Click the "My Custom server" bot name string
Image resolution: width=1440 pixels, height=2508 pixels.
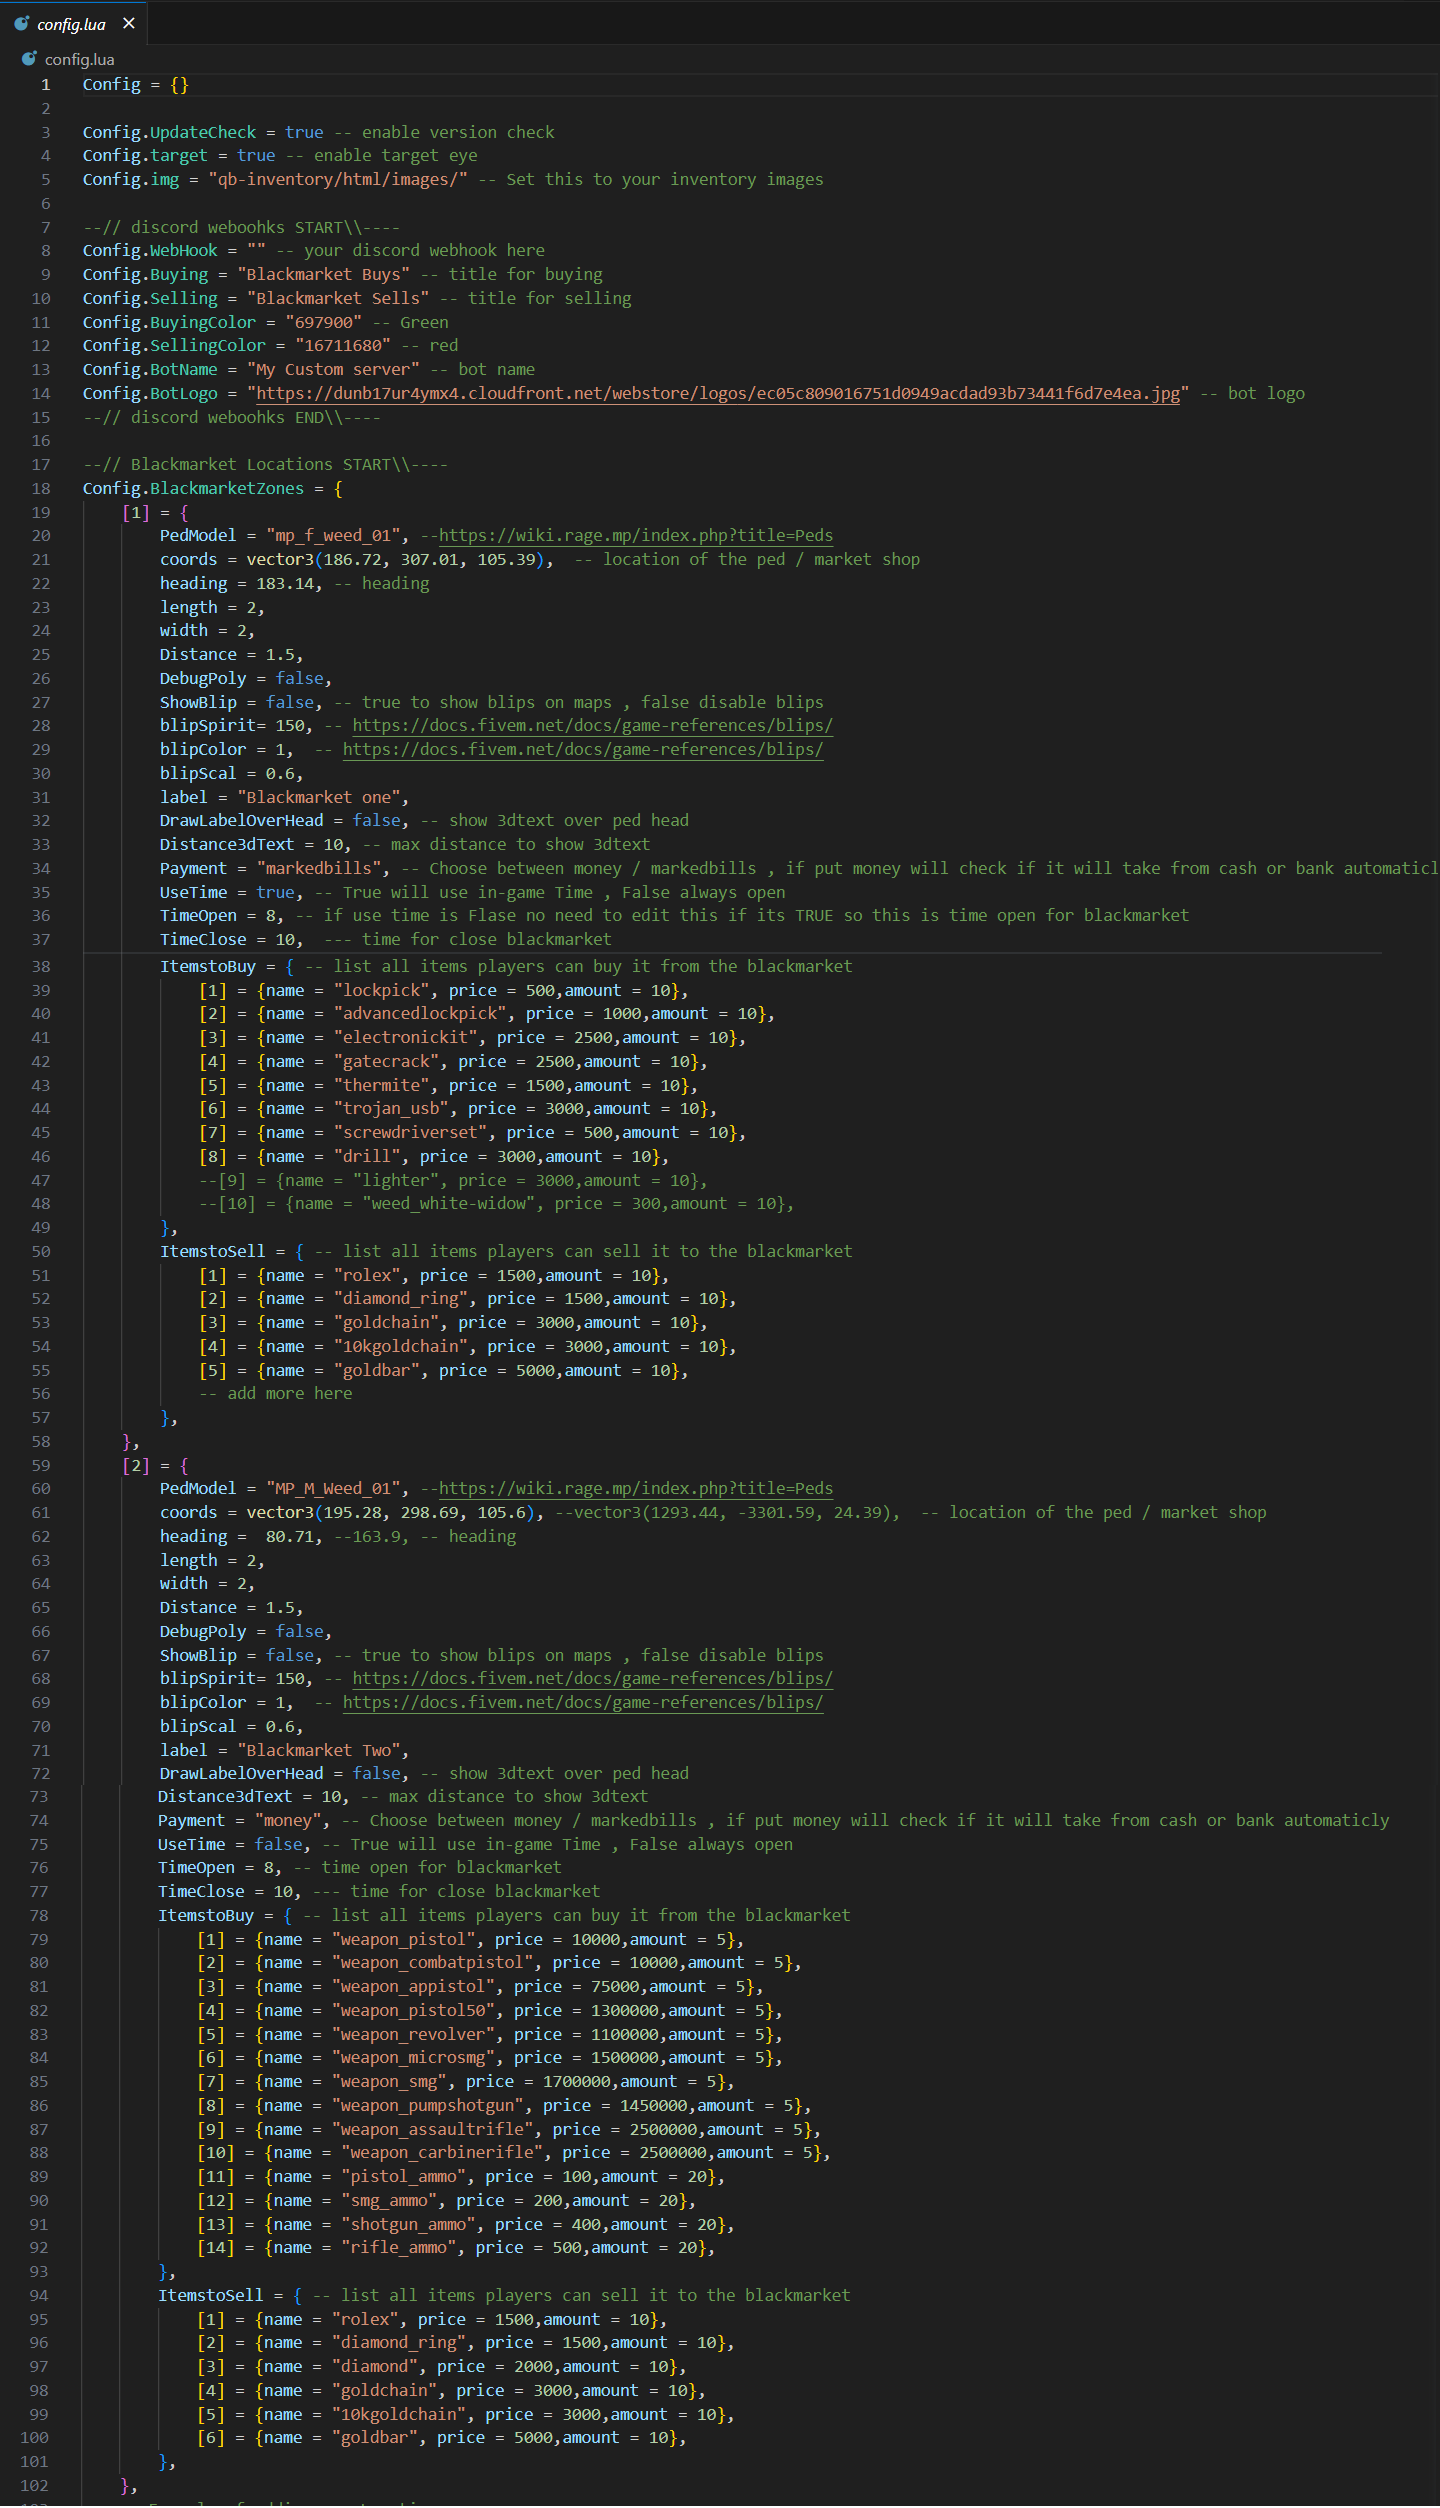click(333, 370)
